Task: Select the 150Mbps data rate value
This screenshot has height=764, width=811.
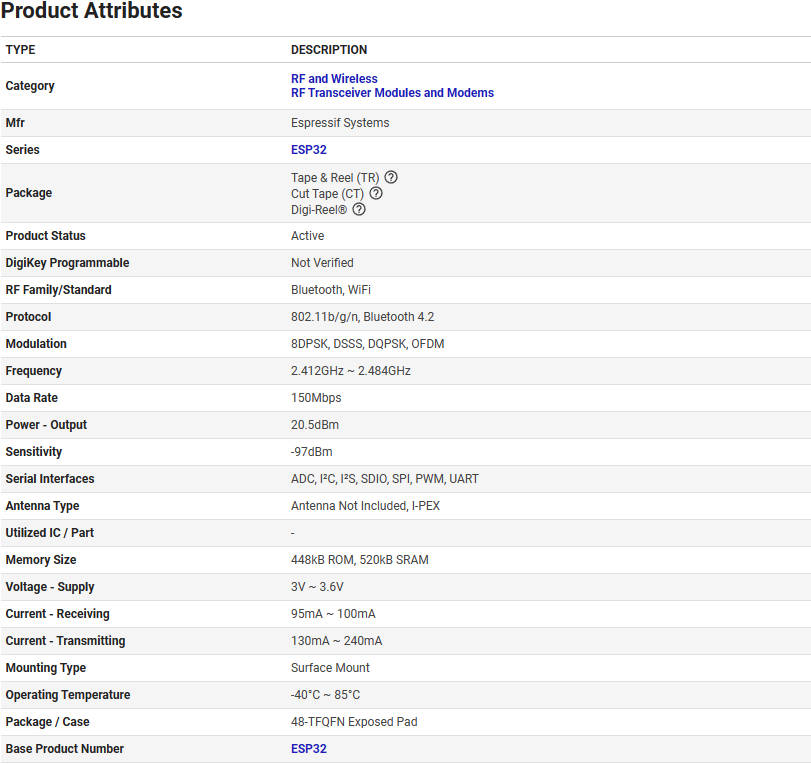Action: [x=316, y=398]
